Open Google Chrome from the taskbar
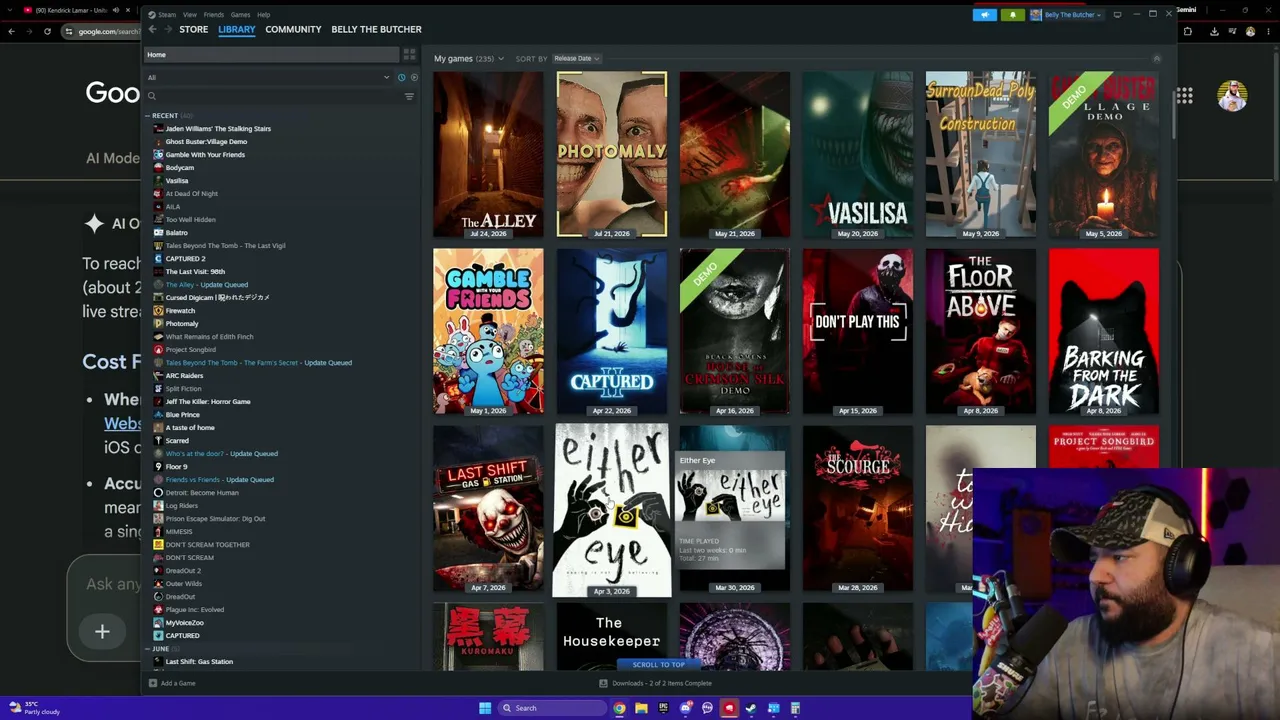This screenshot has width=1280, height=720. [620, 708]
